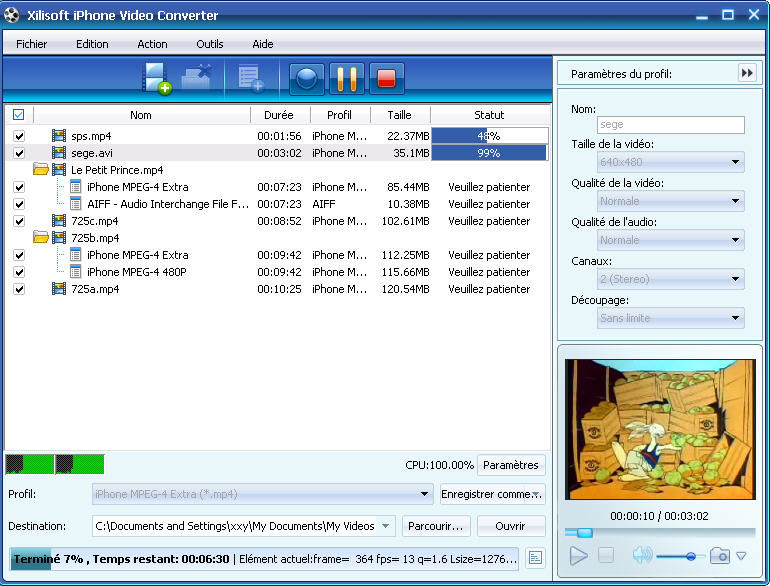This screenshot has height=586, width=770.
Task: Click the preview seek slider handle
Action: (x=584, y=532)
